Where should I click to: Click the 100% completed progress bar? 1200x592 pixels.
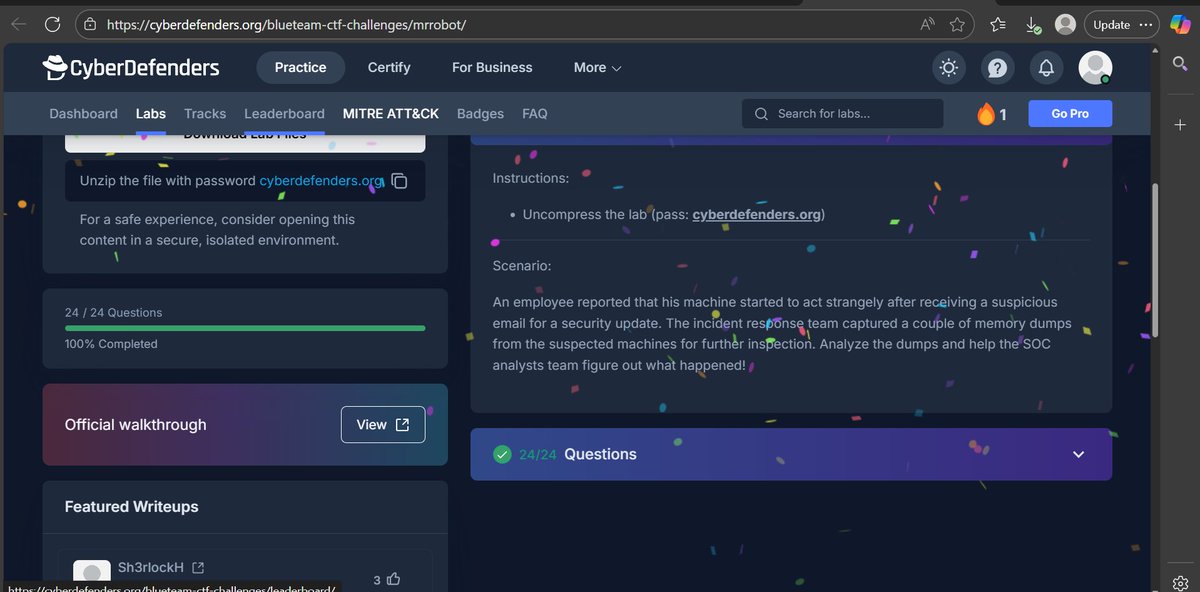pyautogui.click(x=244, y=328)
